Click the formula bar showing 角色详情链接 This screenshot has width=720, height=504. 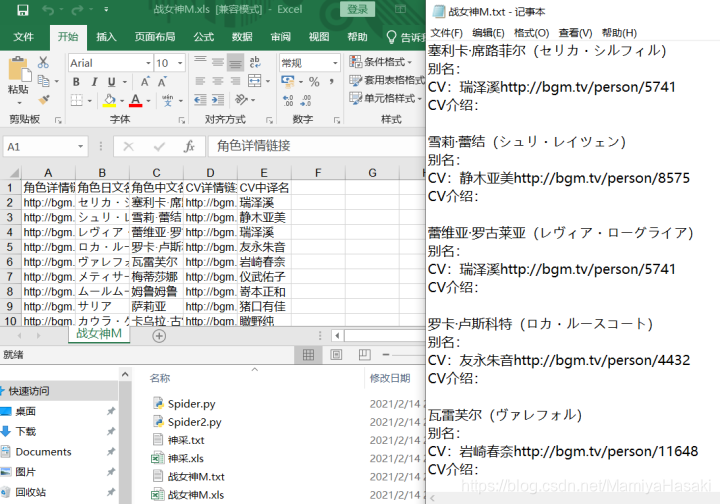click(317, 146)
